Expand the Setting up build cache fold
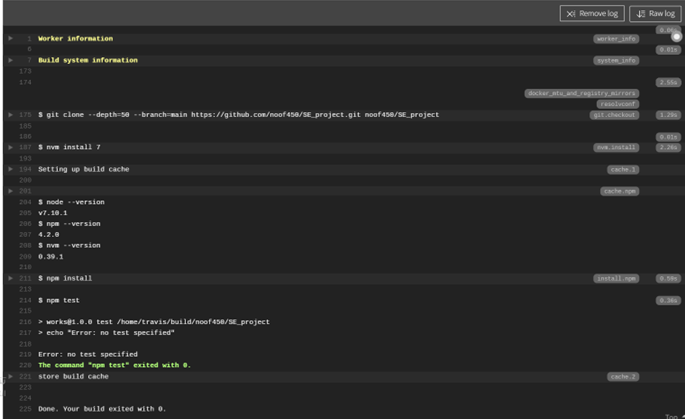Screen dimensions: 685x419 pos(10,169)
